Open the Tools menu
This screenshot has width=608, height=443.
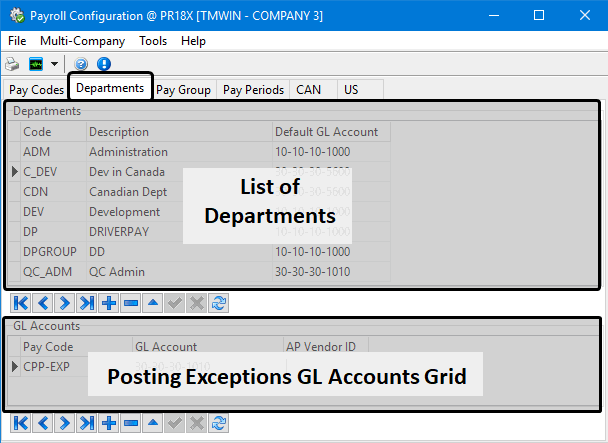[153, 41]
